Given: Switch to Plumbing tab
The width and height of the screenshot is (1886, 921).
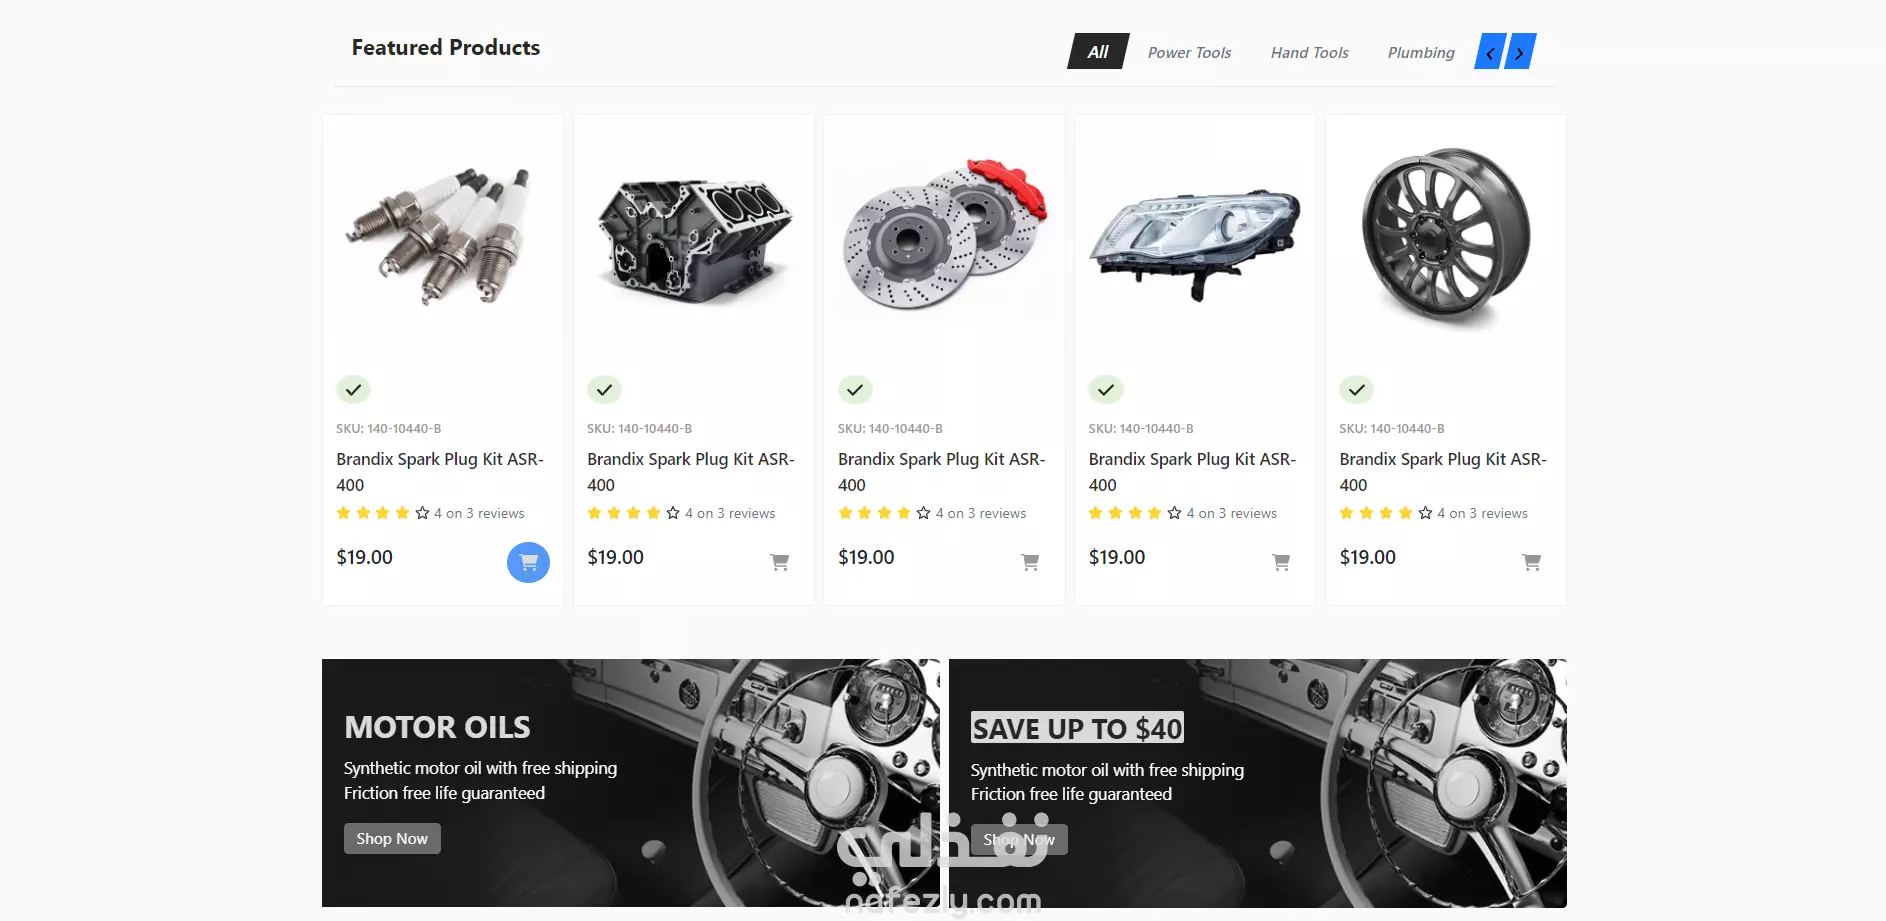Looking at the screenshot, I should click(x=1421, y=52).
